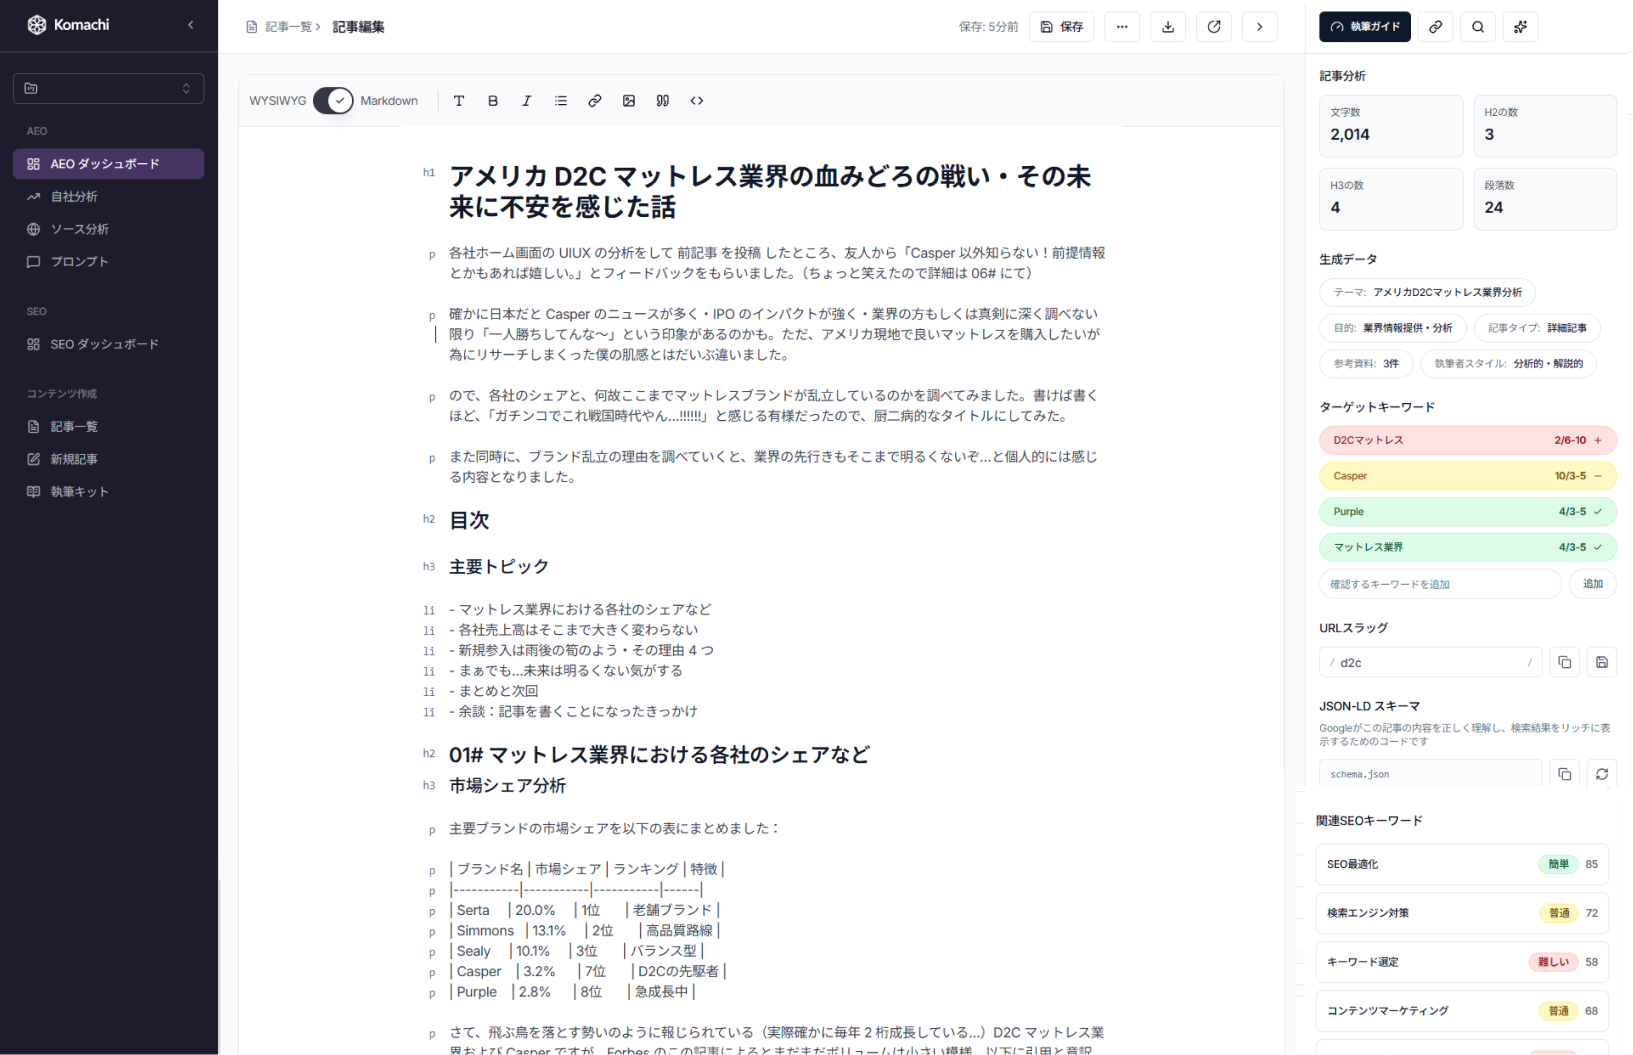The width and height of the screenshot is (1633, 1055).
Task: Click the 追加 keyword add button
Action: 1593,584
